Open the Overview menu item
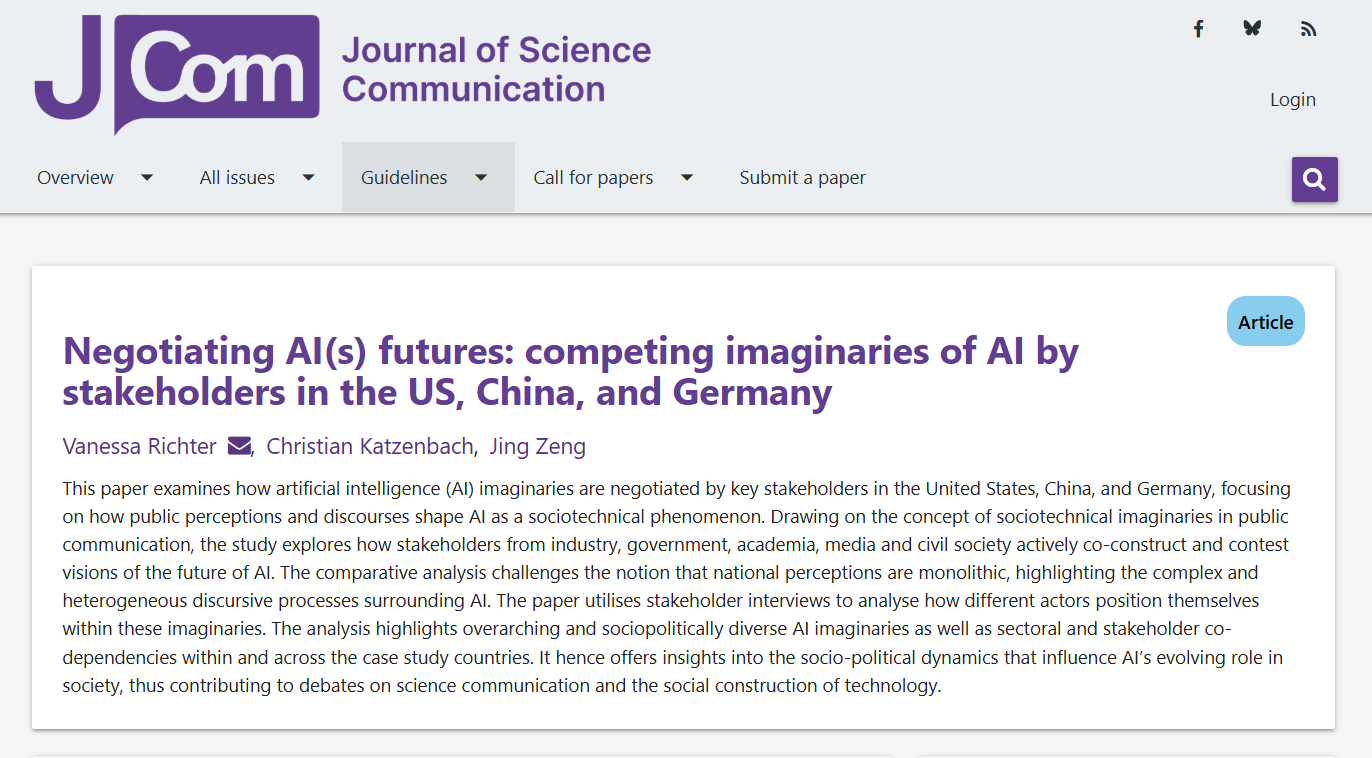1372x758 pixels. pyautogui.click(x=76, y=178)
